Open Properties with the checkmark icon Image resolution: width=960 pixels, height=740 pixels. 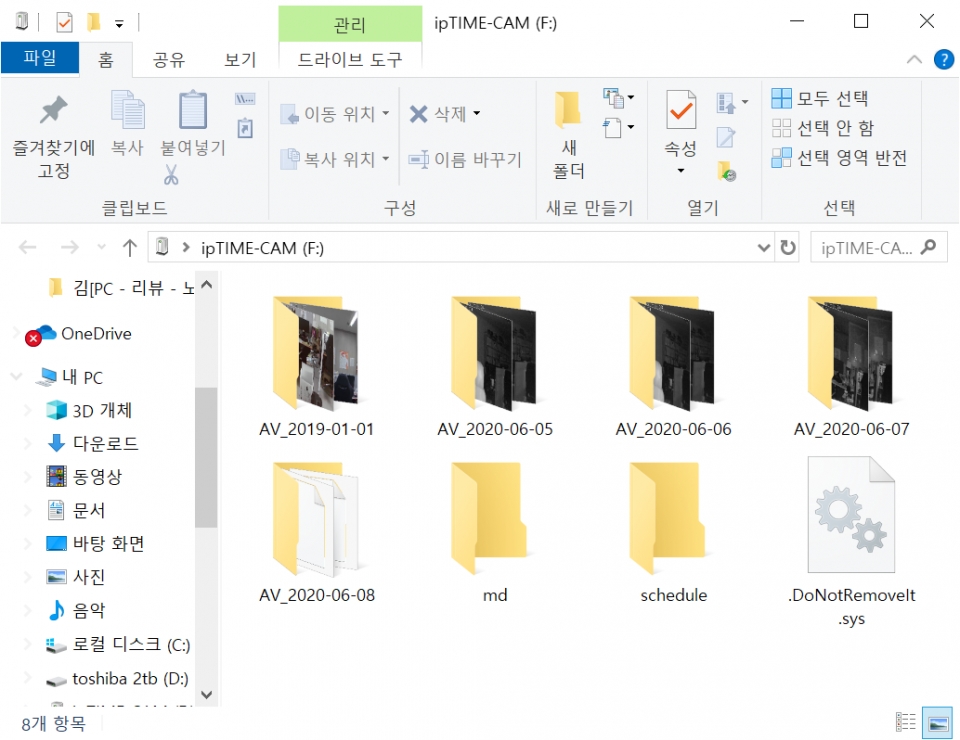681,112
